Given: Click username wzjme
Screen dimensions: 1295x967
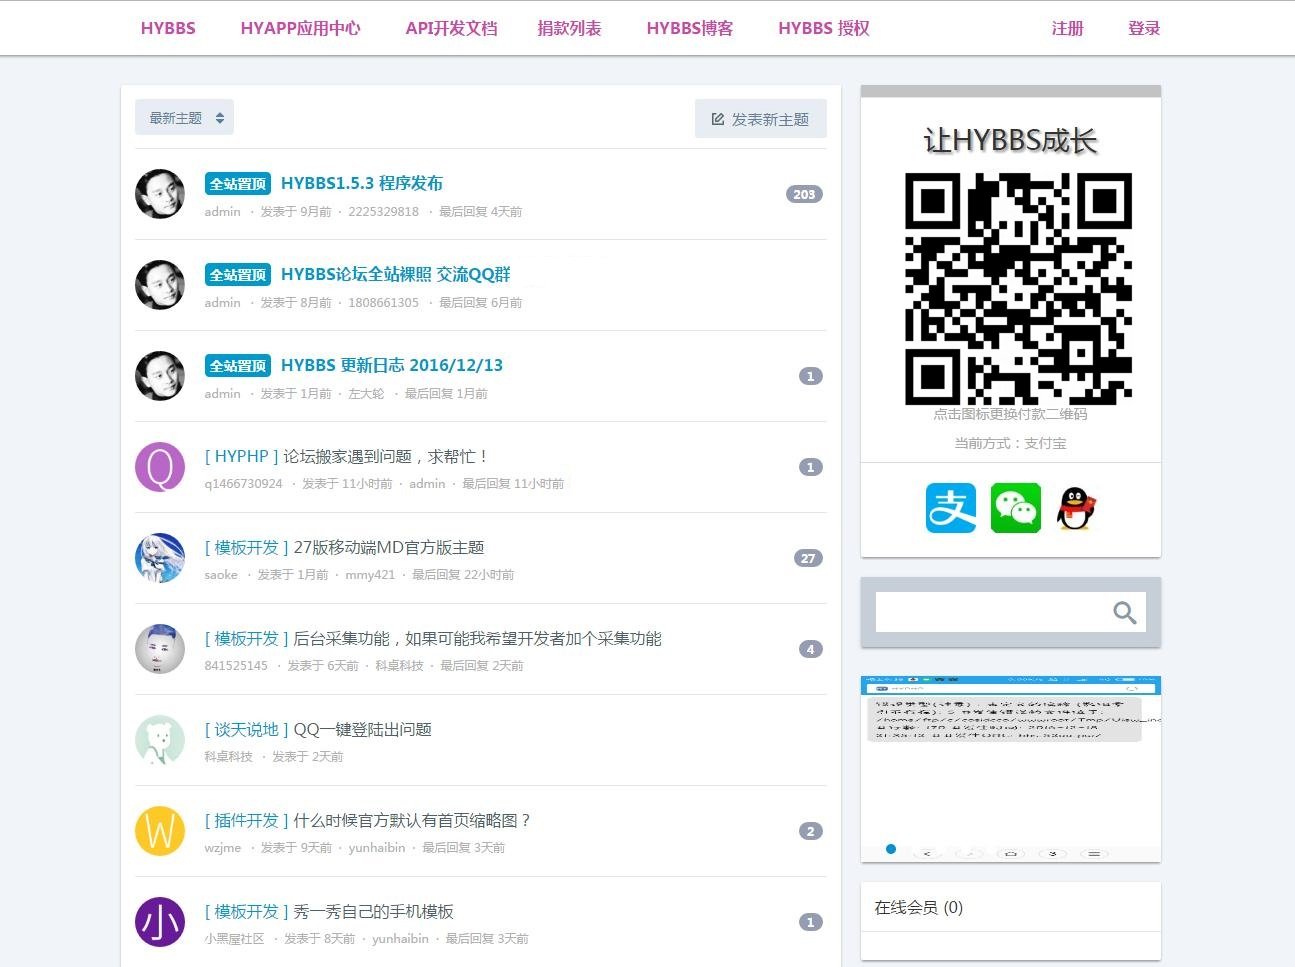Looking at the screenshot, I should click(x=223, y=848).
